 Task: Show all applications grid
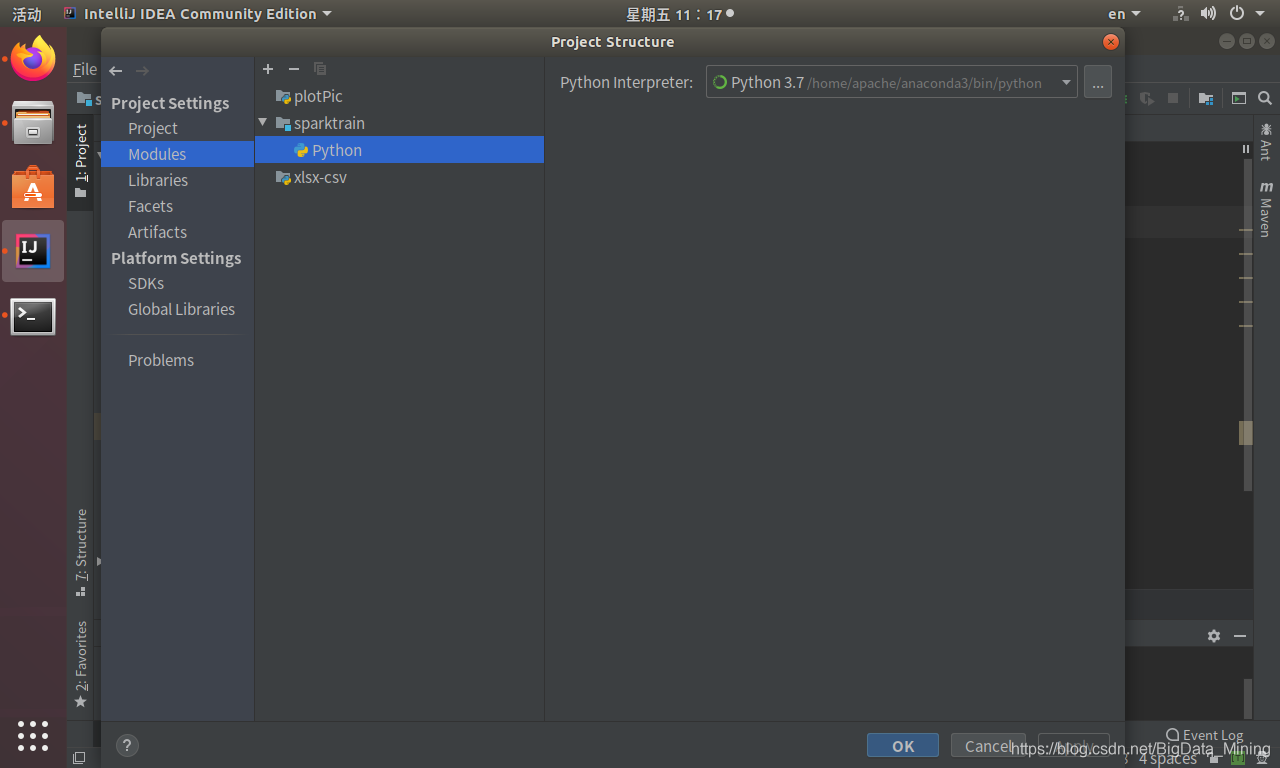tap(33, 735)
